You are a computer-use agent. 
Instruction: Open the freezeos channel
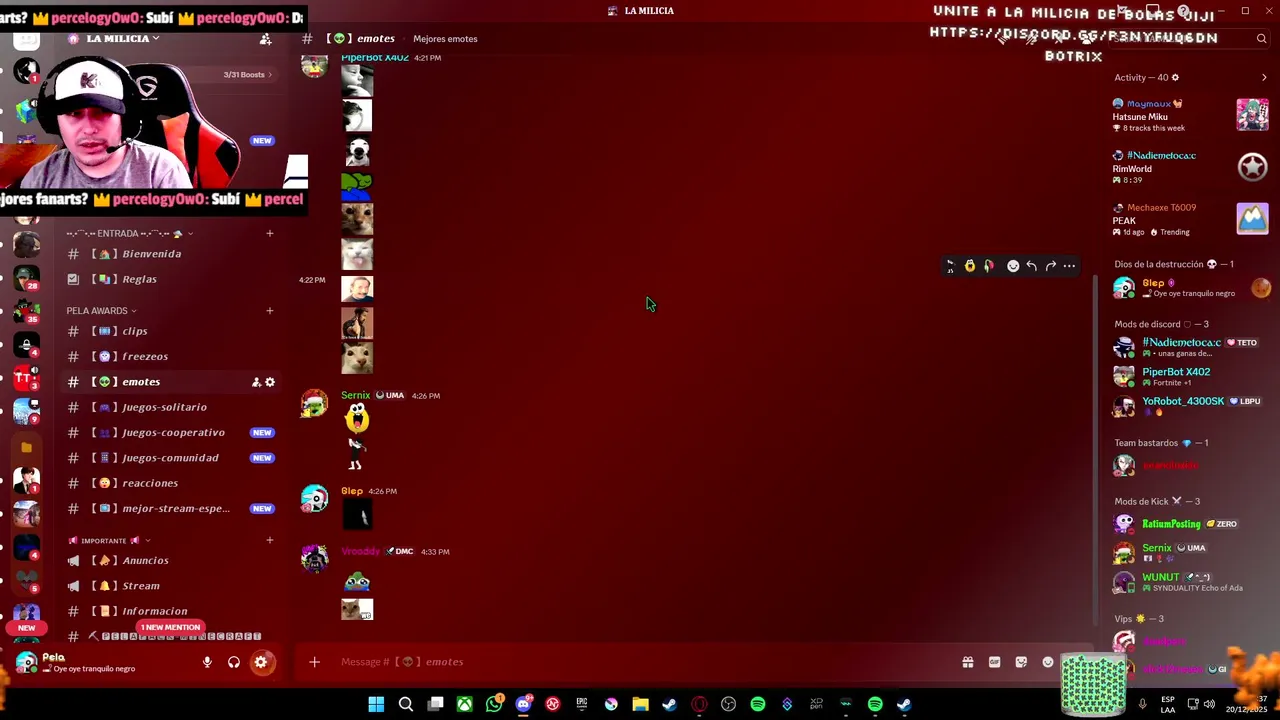coord(172,356)
